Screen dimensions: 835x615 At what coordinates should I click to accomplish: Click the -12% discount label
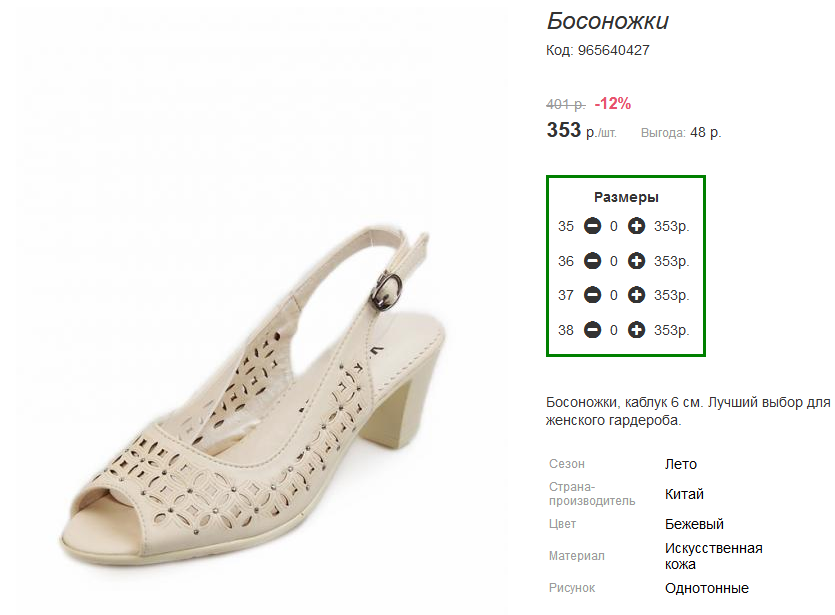[613, 104]
